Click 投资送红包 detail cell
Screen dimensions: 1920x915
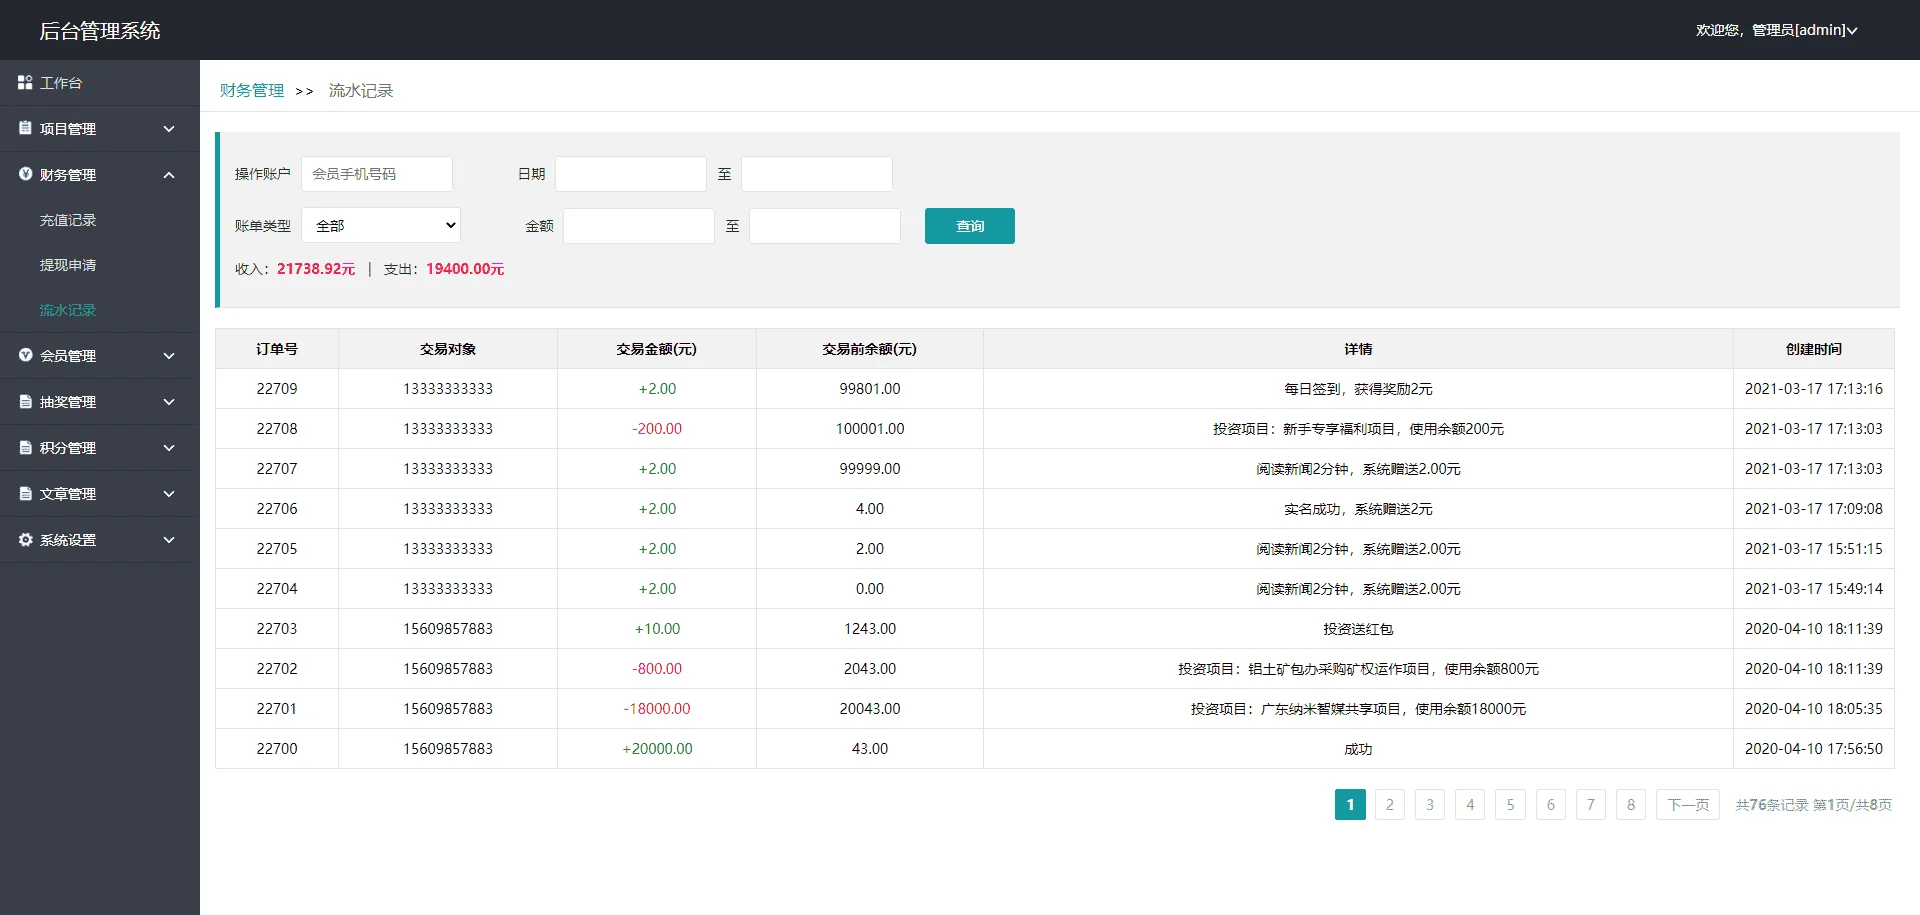pyautogui.click(x=1358, y=629)
